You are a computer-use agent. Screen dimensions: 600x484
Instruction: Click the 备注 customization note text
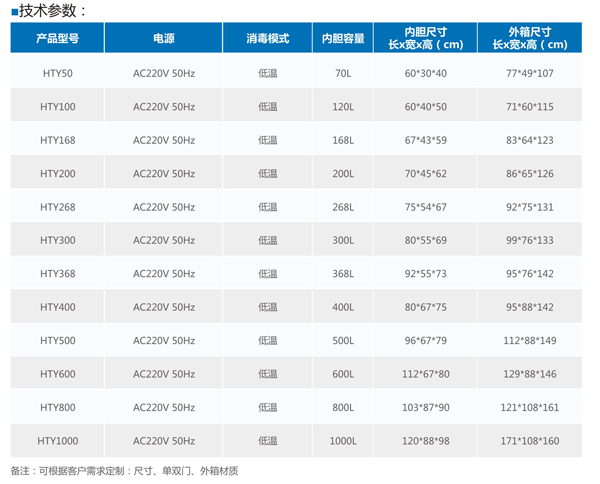125,470
